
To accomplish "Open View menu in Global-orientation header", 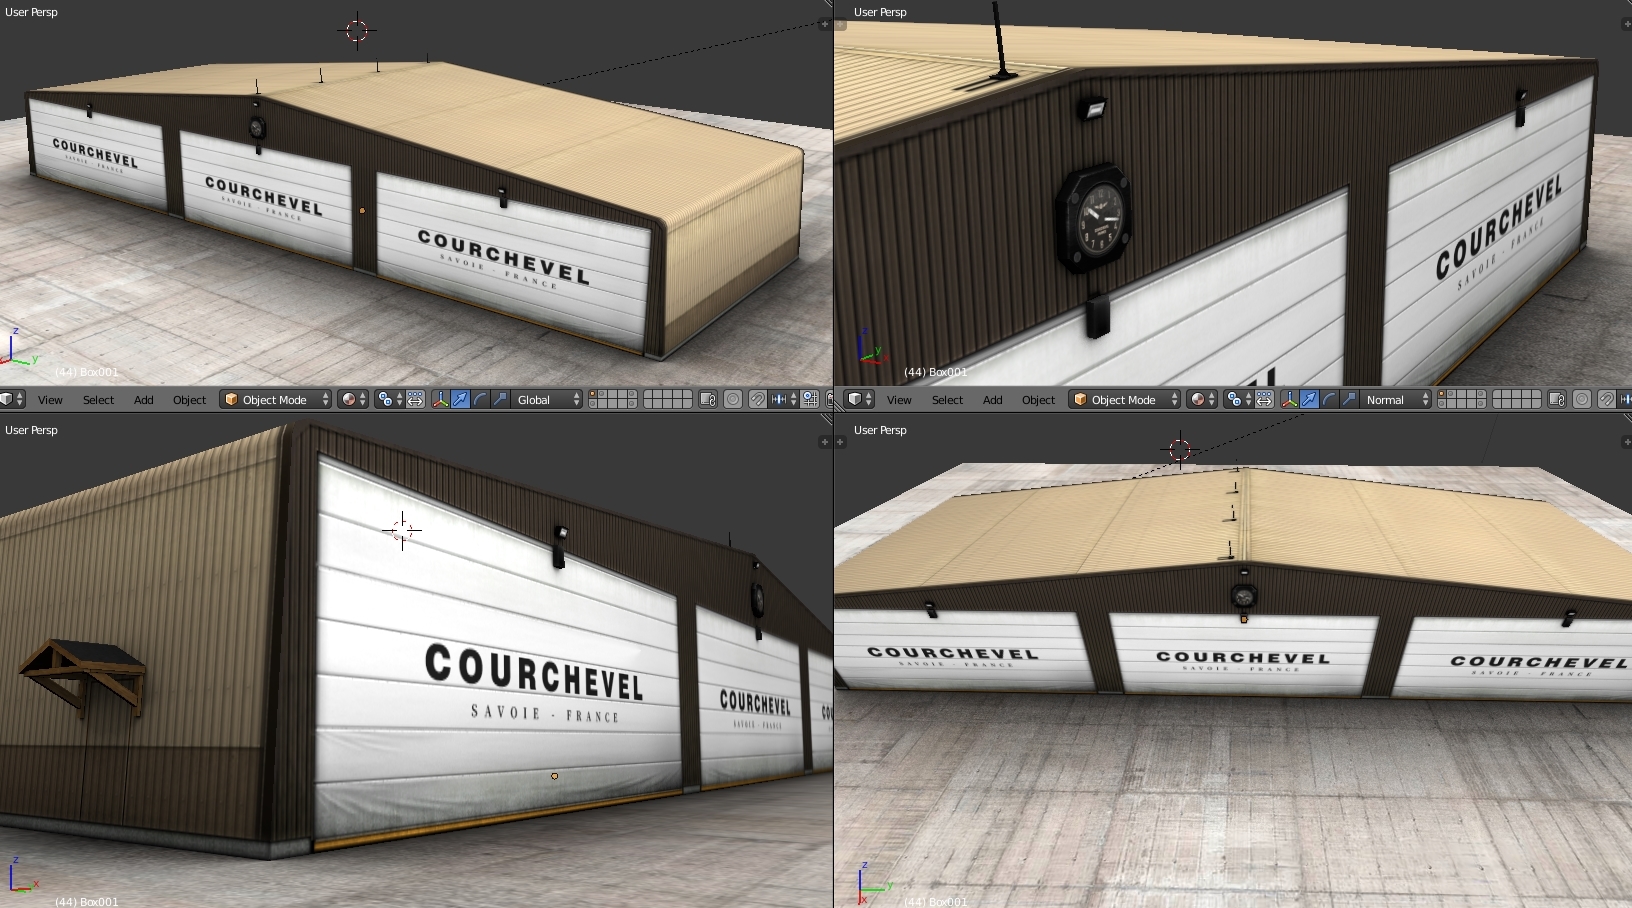I will [x=50, y=400].
